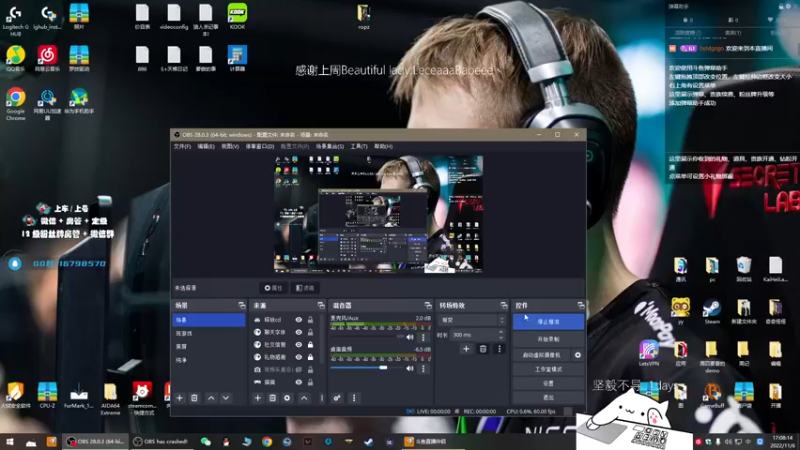Start the virtual camera with 启动虚拟摄像机

click(x=542, y=355)
